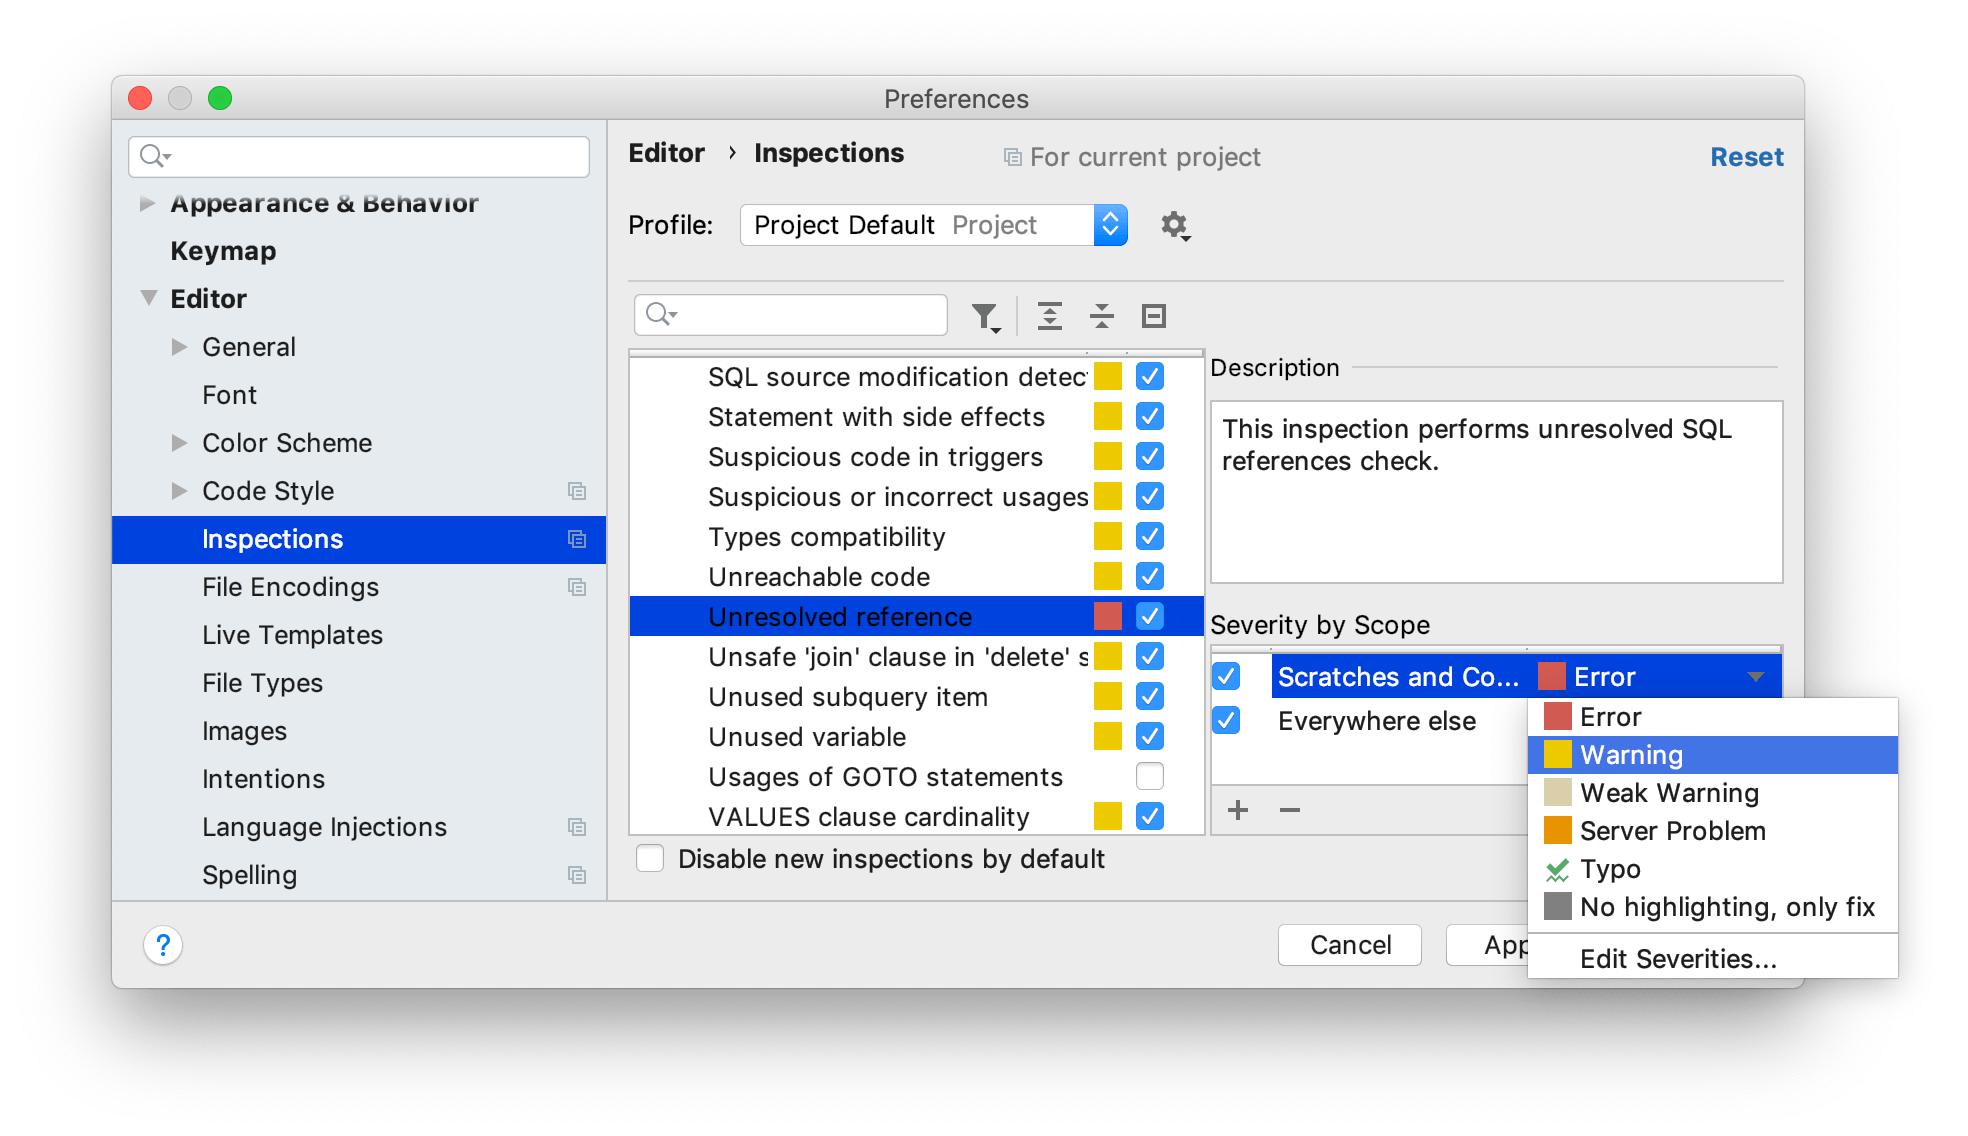Click red severity swatch of Unresolved reference

tap(1107, 617)
